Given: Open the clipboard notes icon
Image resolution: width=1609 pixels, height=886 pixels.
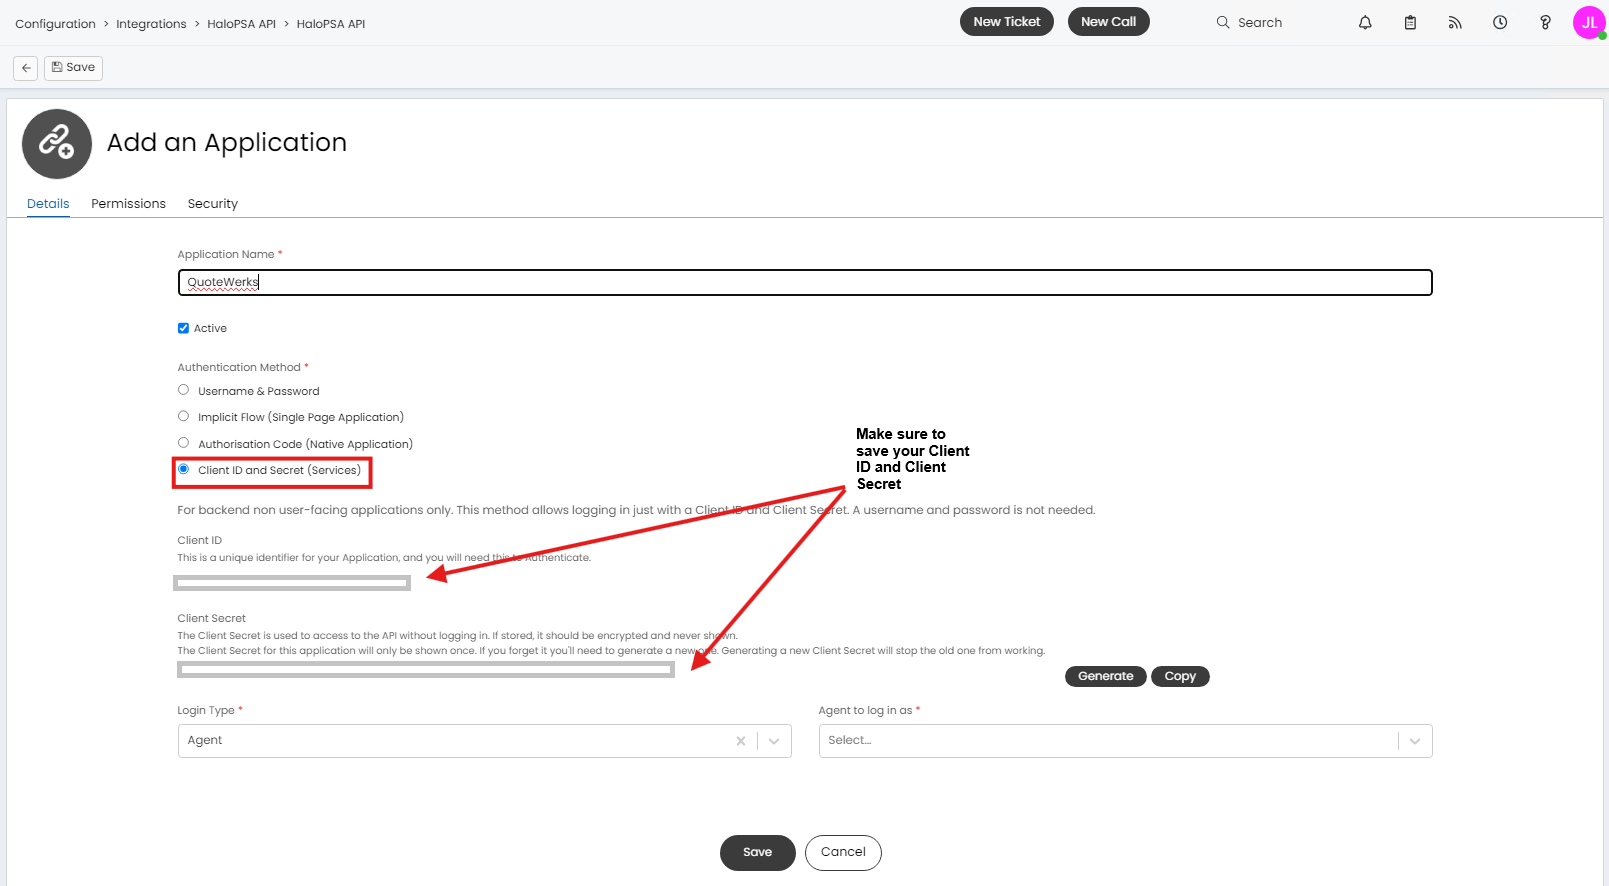Looking at the screenshot, I should (1410, 22).
